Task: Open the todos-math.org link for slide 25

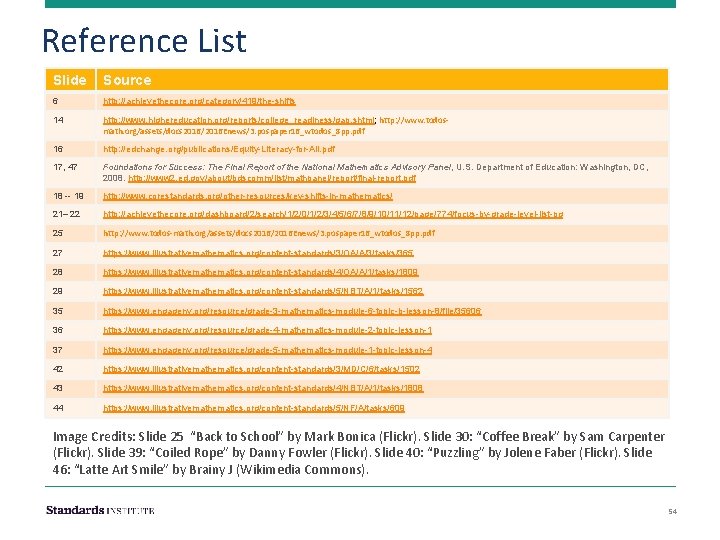Action: [x=269, y=233]
